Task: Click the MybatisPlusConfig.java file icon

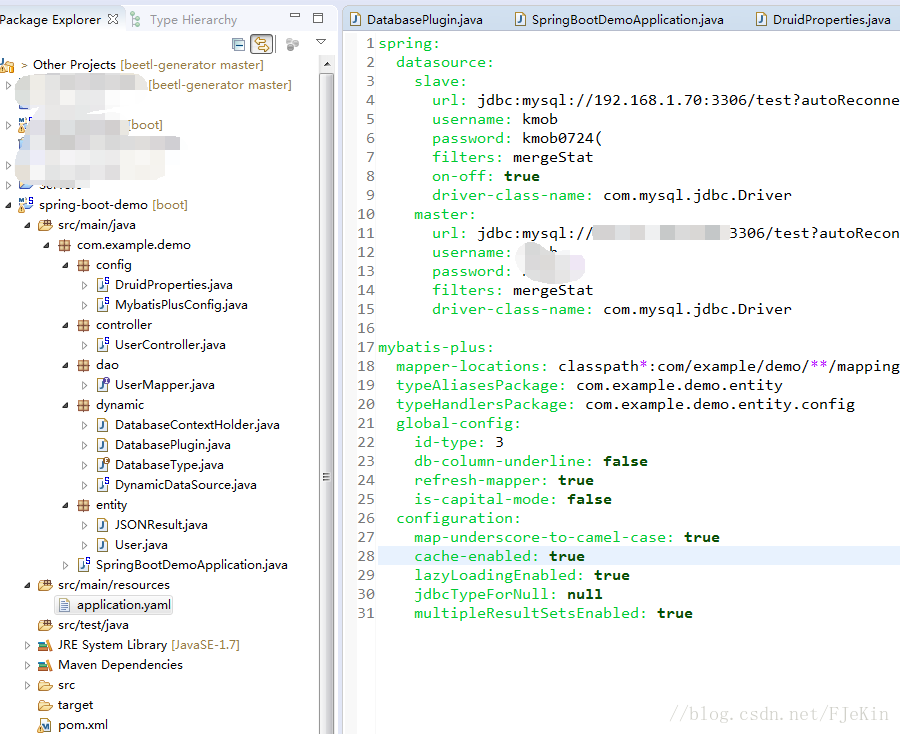Action: [103, 305]
